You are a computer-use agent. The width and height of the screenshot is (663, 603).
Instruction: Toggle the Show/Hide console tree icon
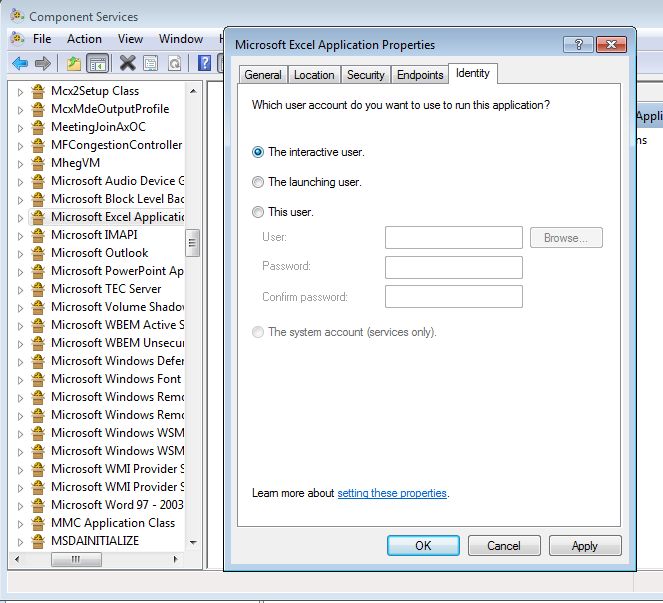(98, 64)
